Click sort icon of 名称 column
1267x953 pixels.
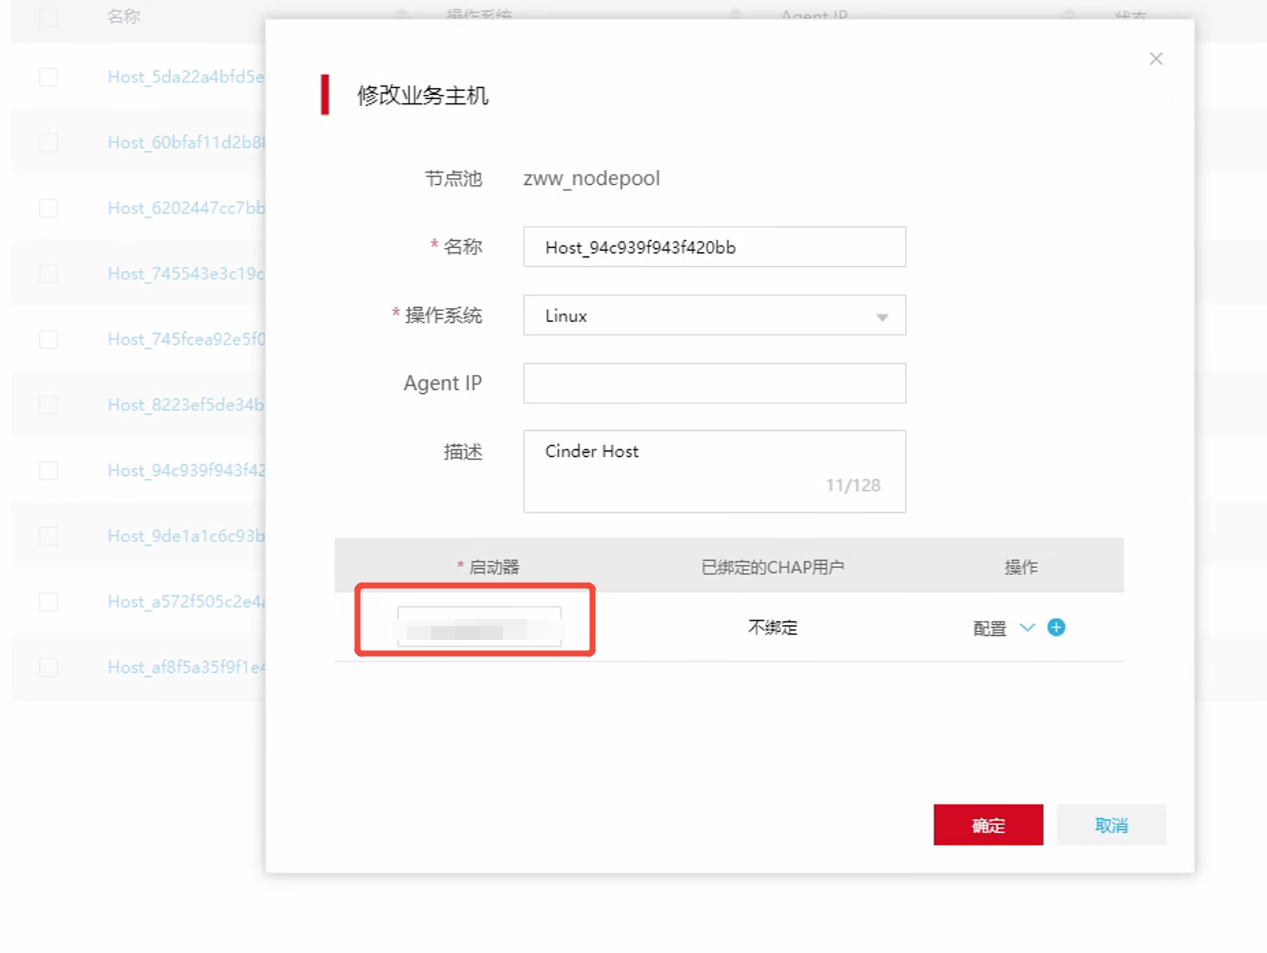coord(401,15)
